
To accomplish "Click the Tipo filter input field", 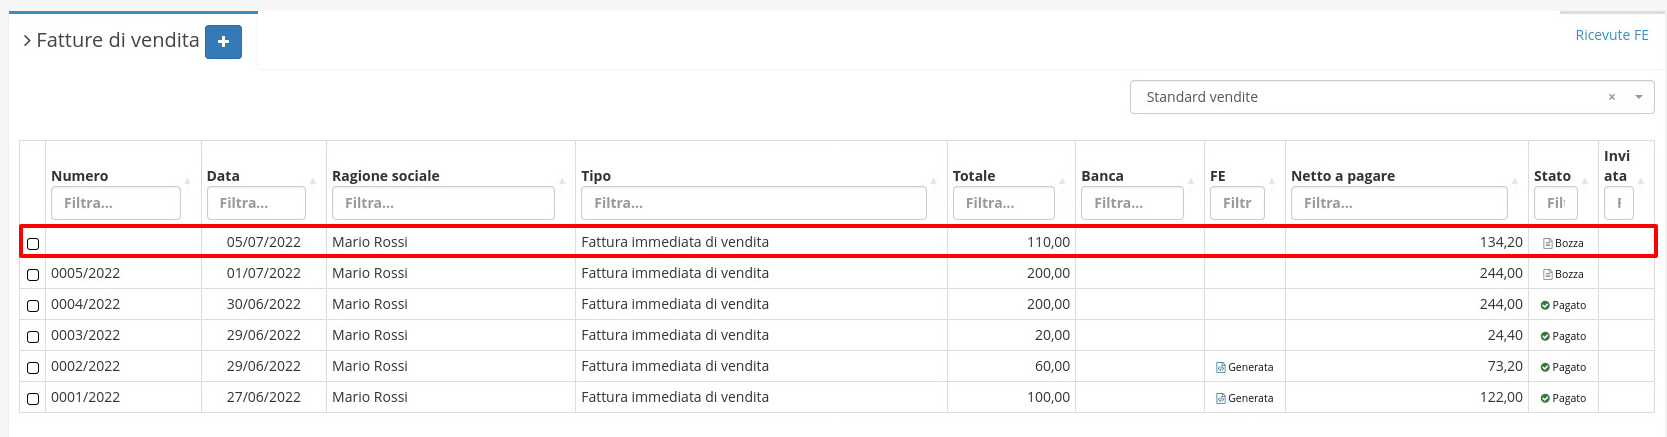I will coord(753,203).
